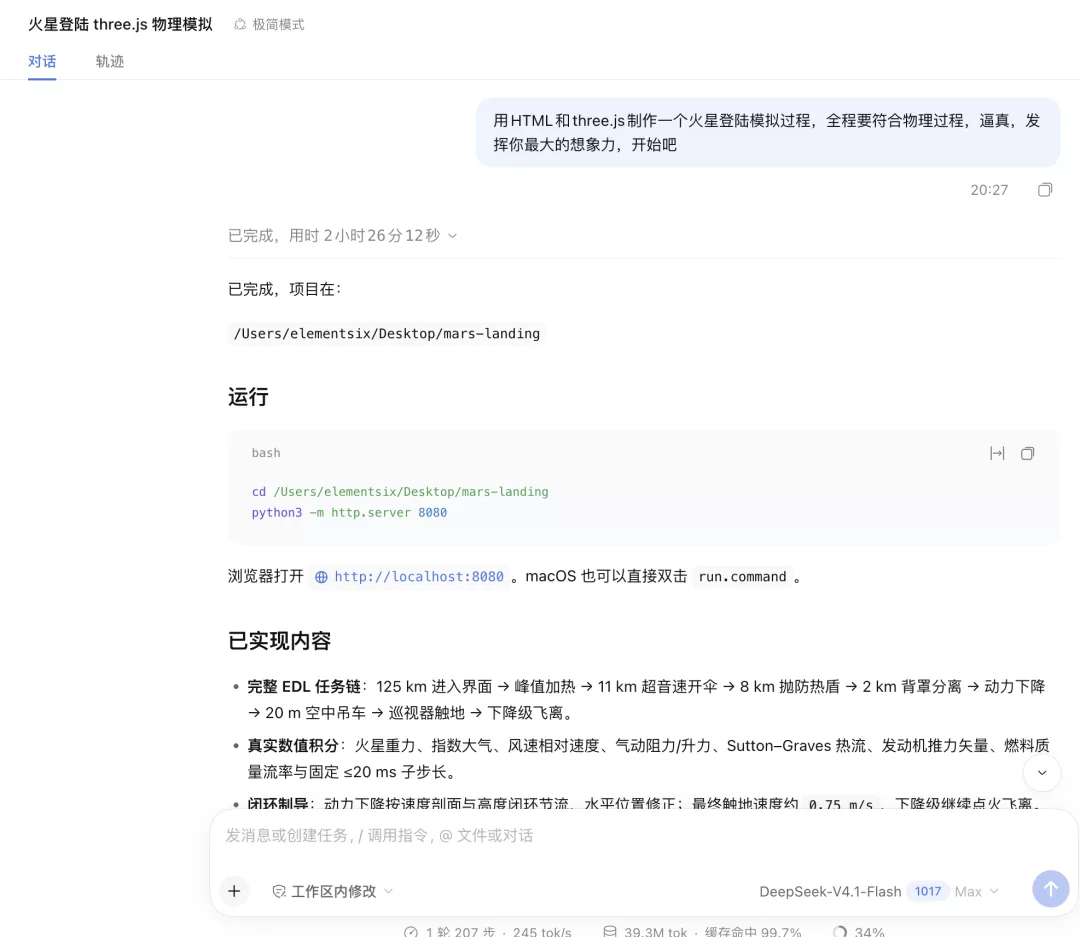
Task: Open the http://localhost:8080 link
Action: (419, 577)
